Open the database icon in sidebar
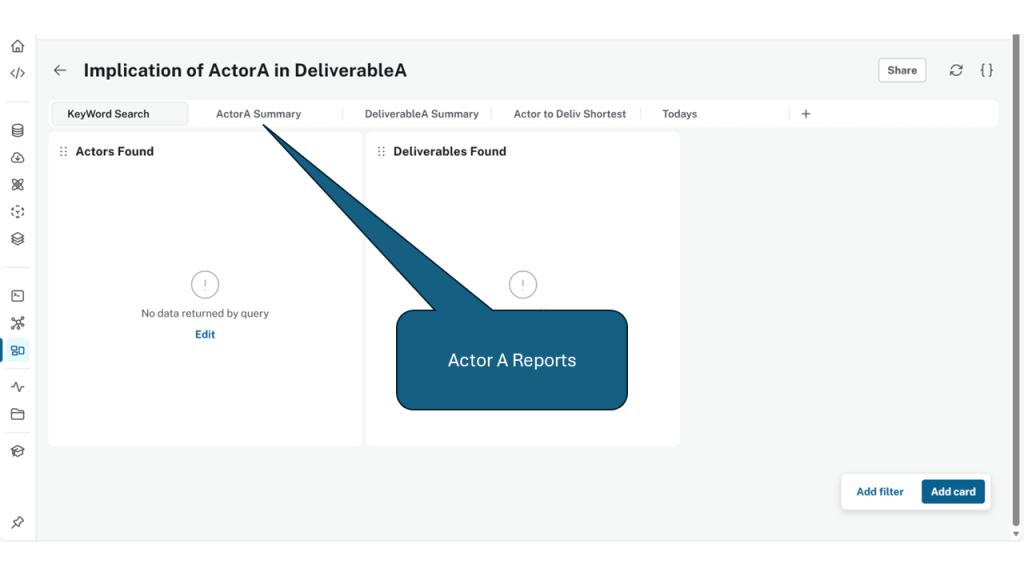 pos(17,130)
